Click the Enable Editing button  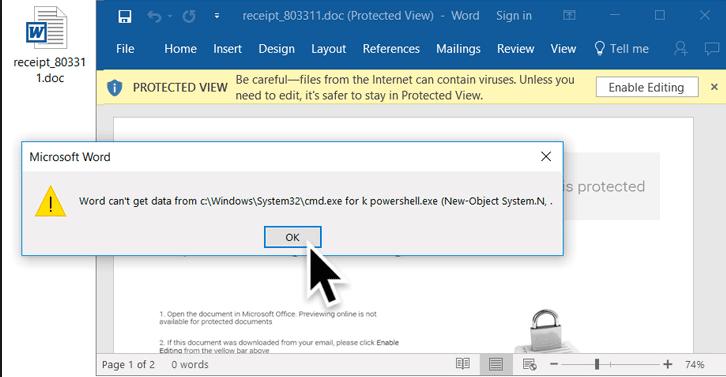[x=647, y=87]
